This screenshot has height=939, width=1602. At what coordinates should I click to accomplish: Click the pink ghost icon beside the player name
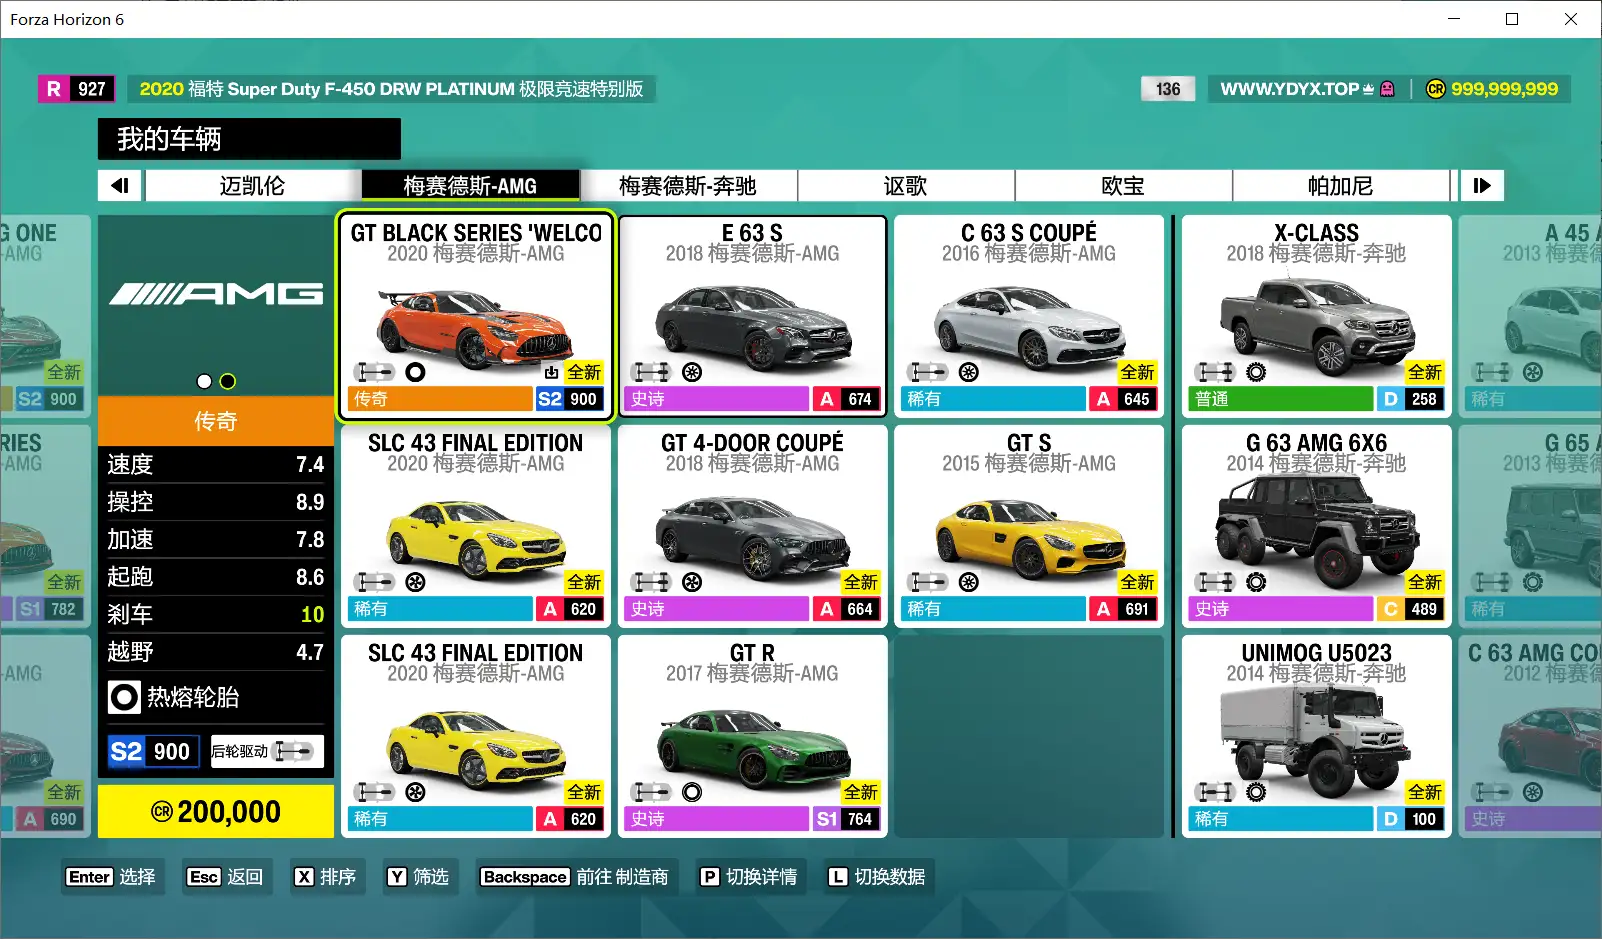coord(1387,89)
